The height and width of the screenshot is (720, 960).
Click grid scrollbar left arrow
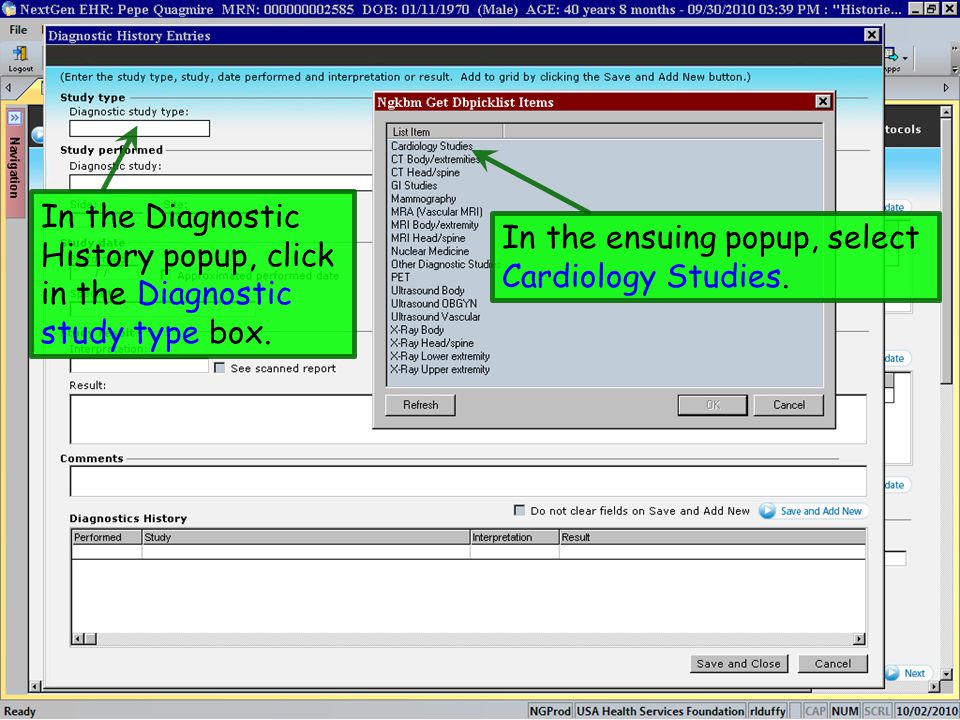coord(78,639)
